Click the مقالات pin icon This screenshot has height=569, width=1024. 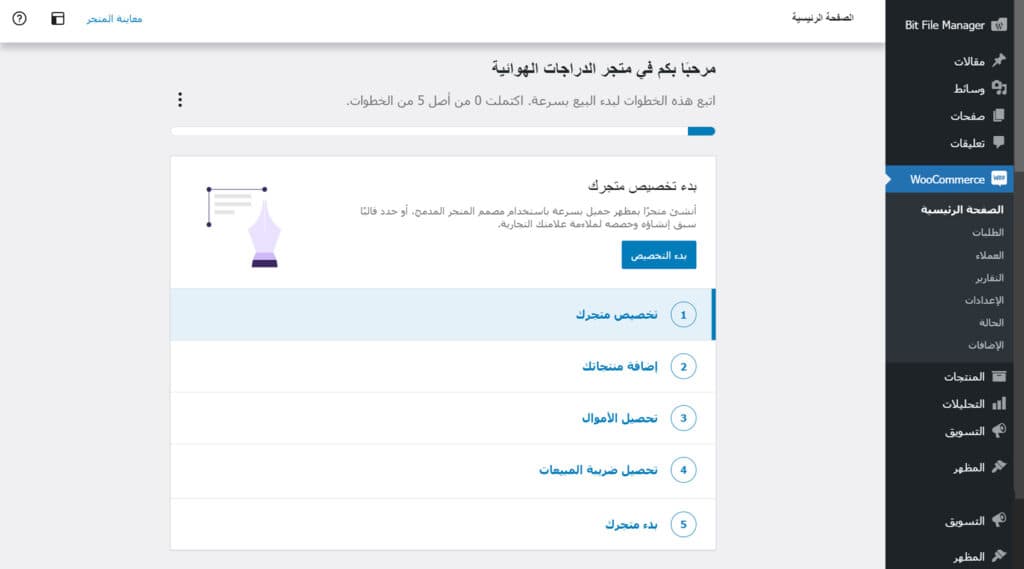[999, 60]
